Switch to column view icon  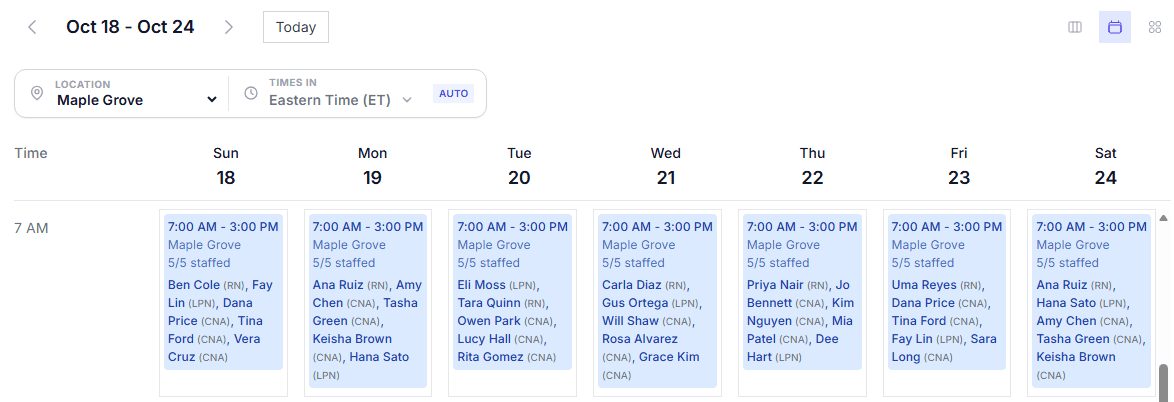[x=1074, y=28]
